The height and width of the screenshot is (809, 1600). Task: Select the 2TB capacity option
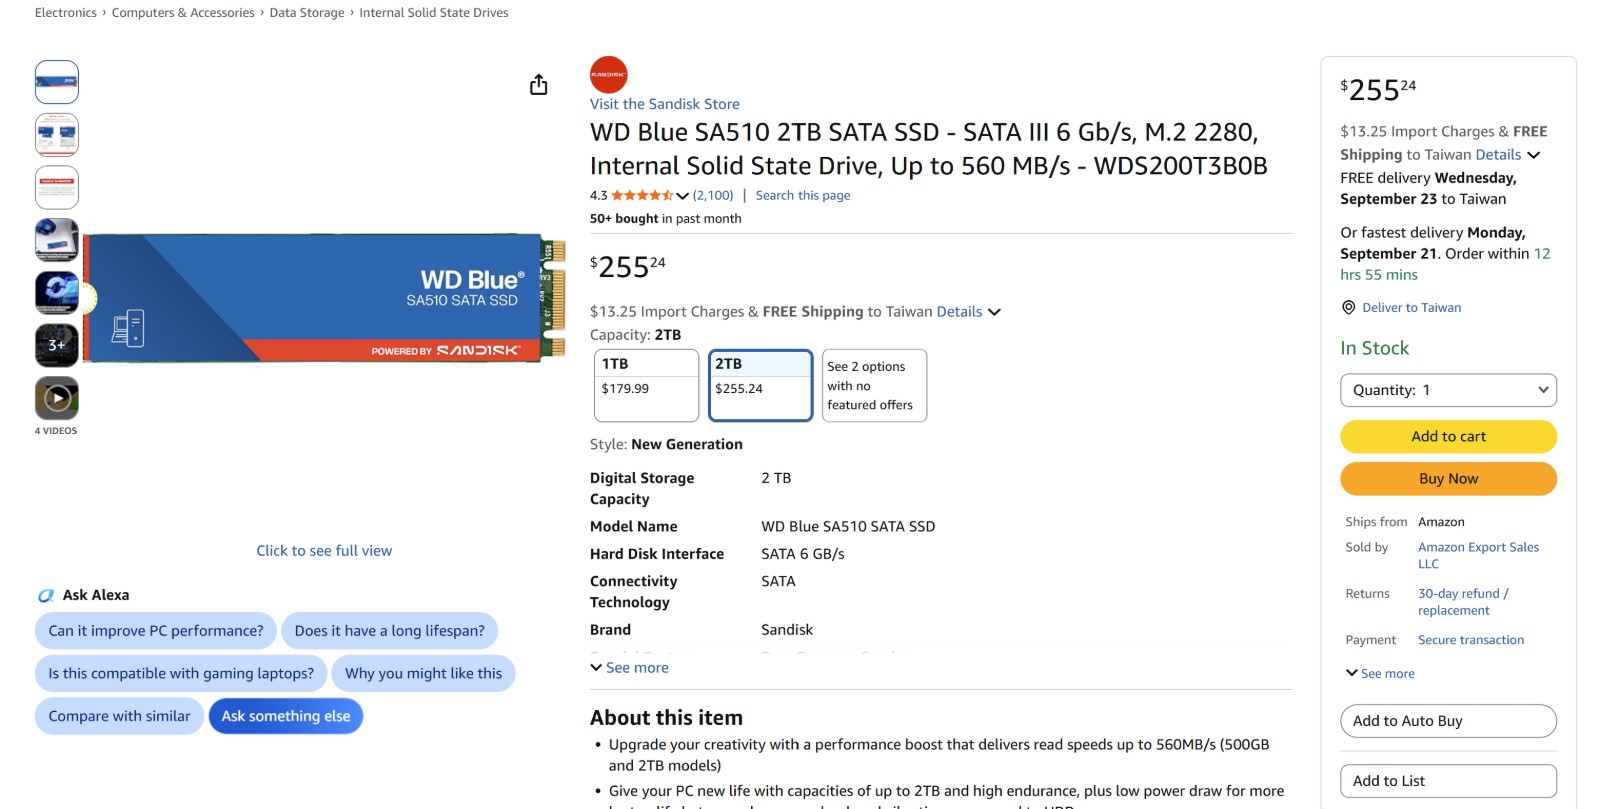760,385
